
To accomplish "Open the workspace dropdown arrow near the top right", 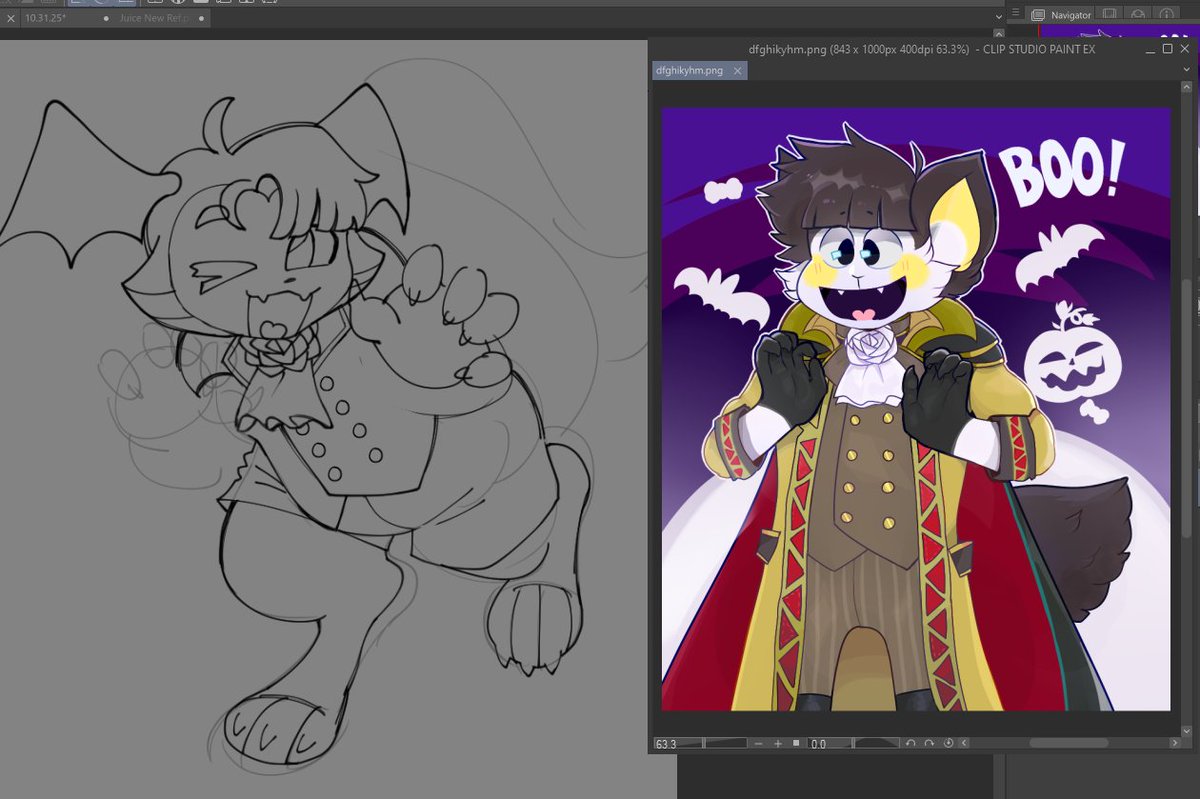I will coord(997,15).
